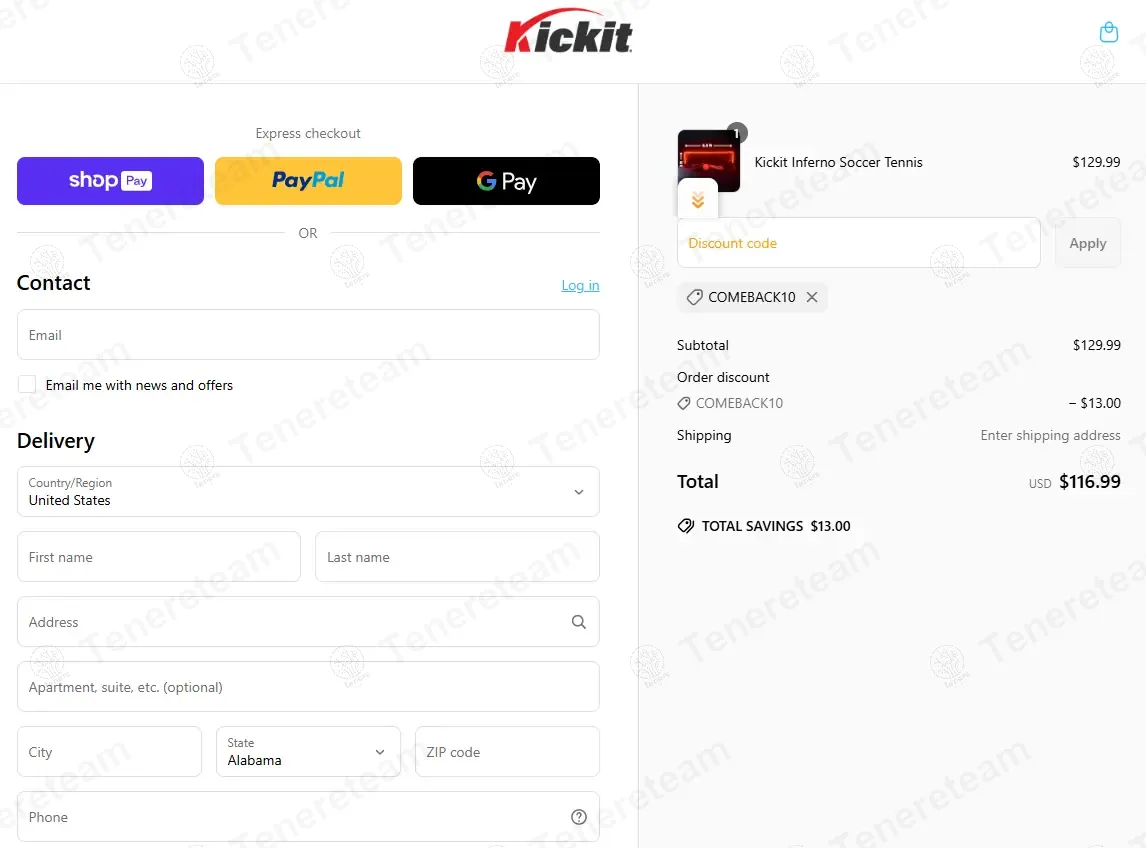Choose Google Pay express checkout

pyautogui.click(x=506, y=181)
